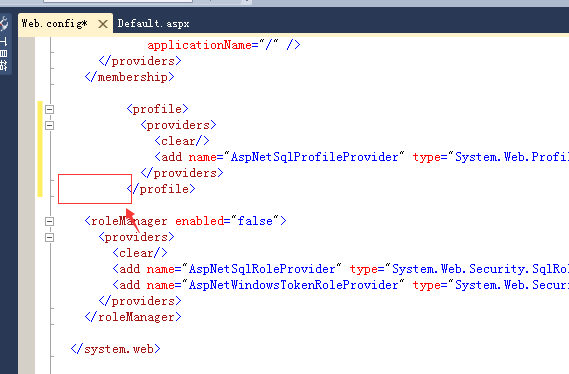
Task: Click System.Web.Profil type value
Action: click(512, 157)
